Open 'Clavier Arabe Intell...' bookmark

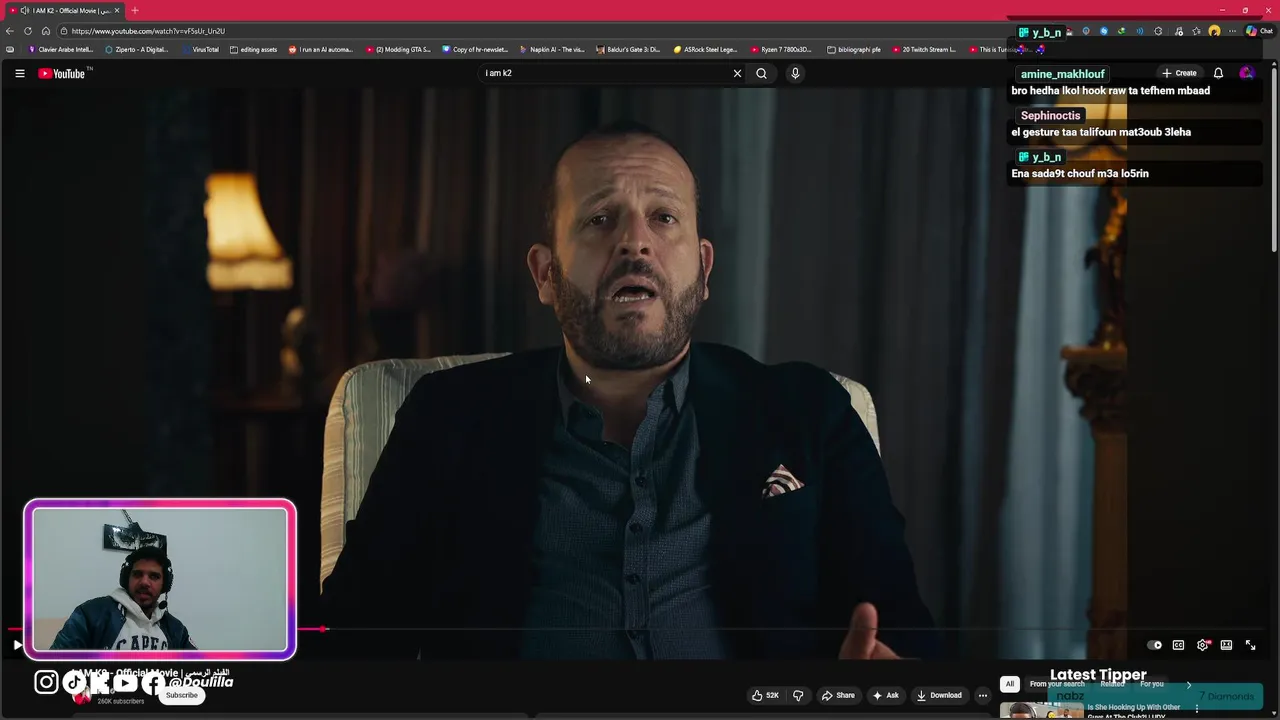click(61, 49)
